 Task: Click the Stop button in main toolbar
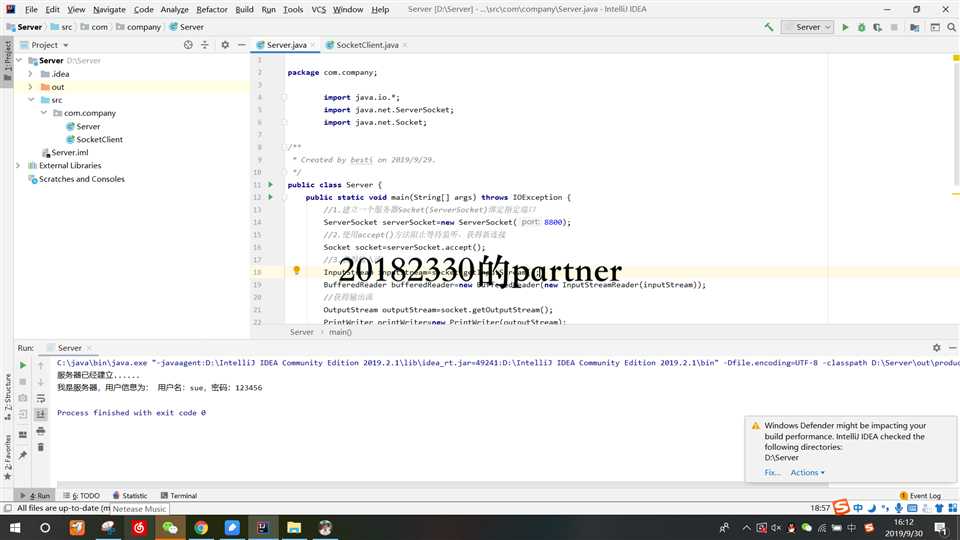894,27
